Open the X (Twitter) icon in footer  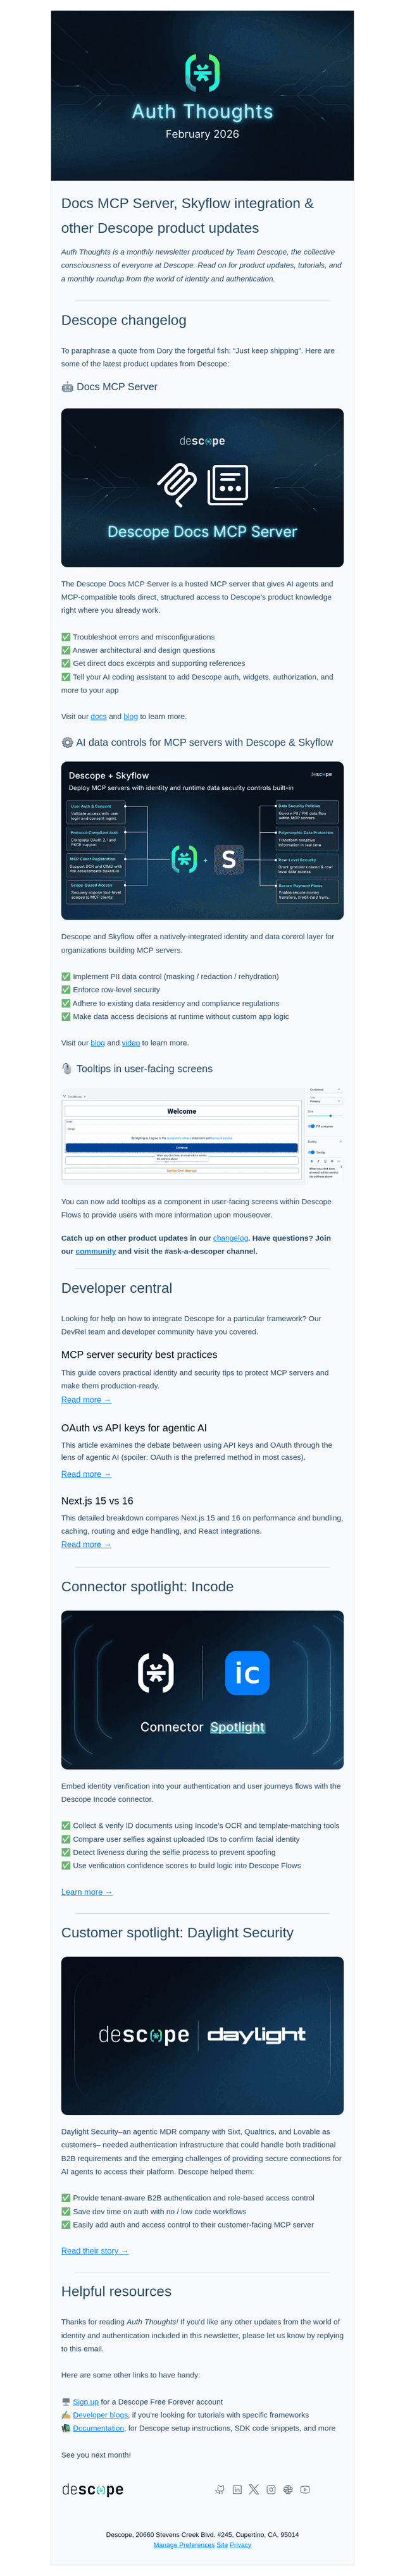[254, 2489]
